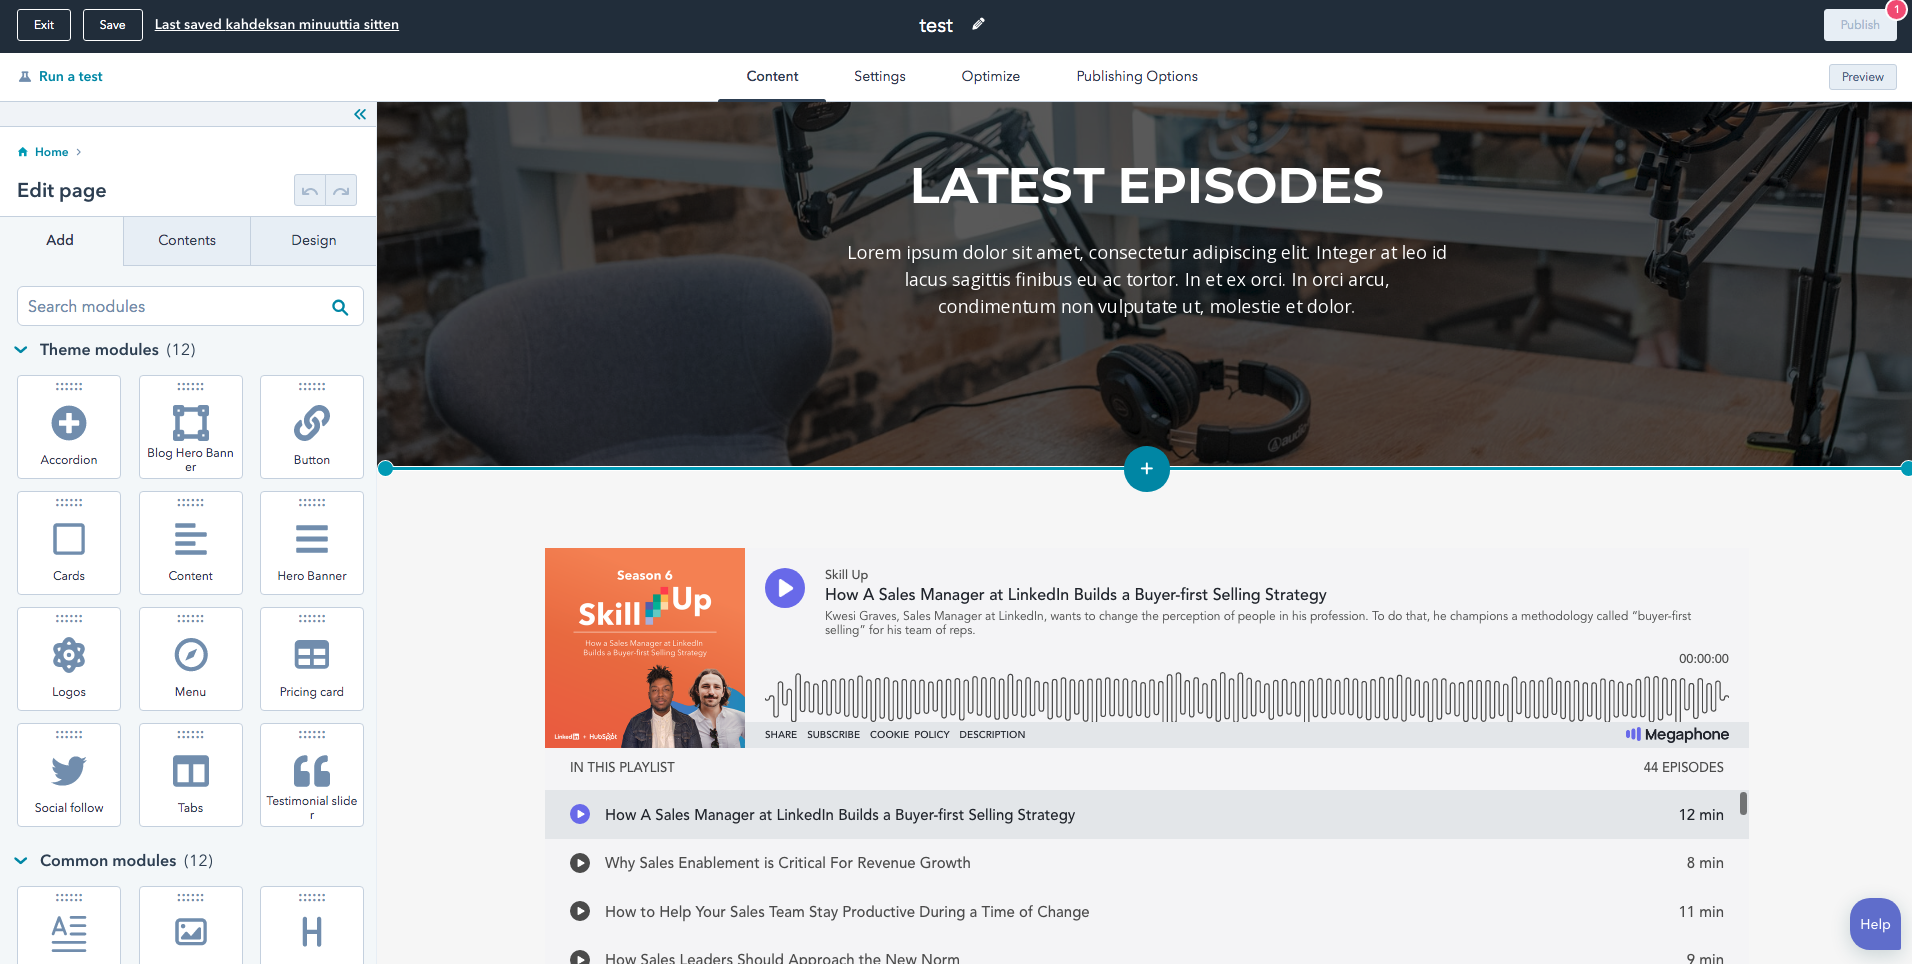Click Run a test link
Screen dimensions: 1912x964
coord(61,77)
